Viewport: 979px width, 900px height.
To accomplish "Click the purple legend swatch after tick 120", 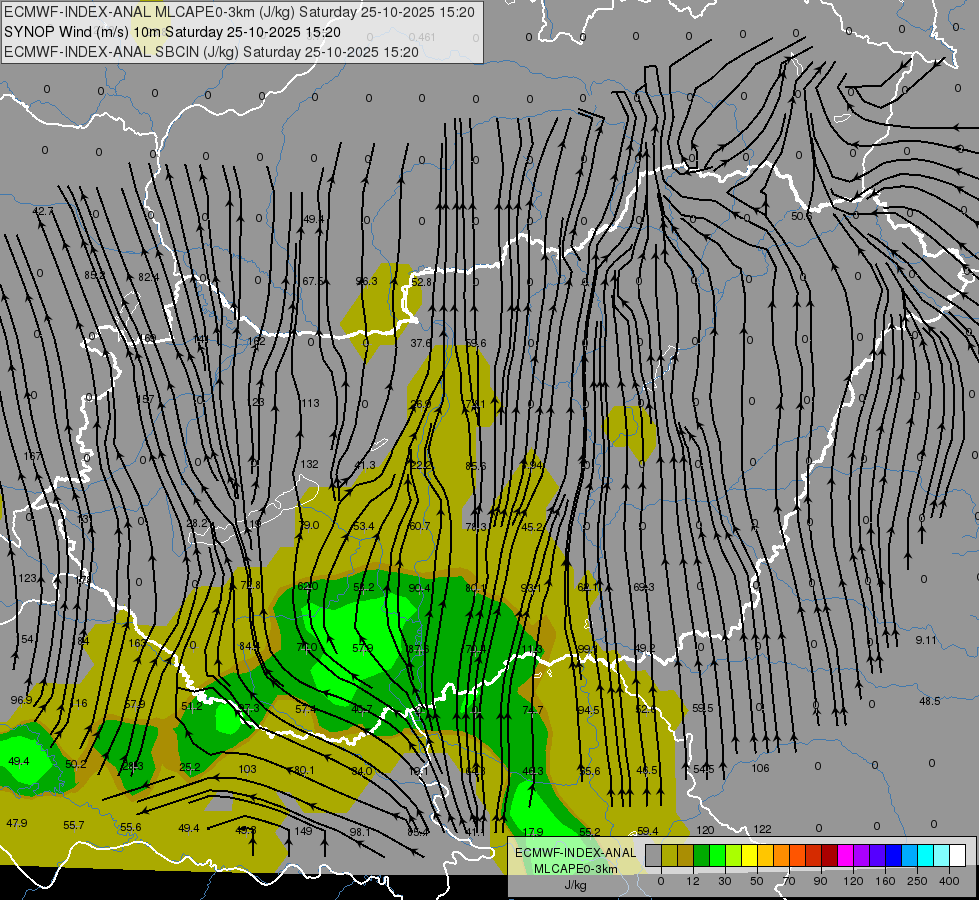I will tap(862, 855).
